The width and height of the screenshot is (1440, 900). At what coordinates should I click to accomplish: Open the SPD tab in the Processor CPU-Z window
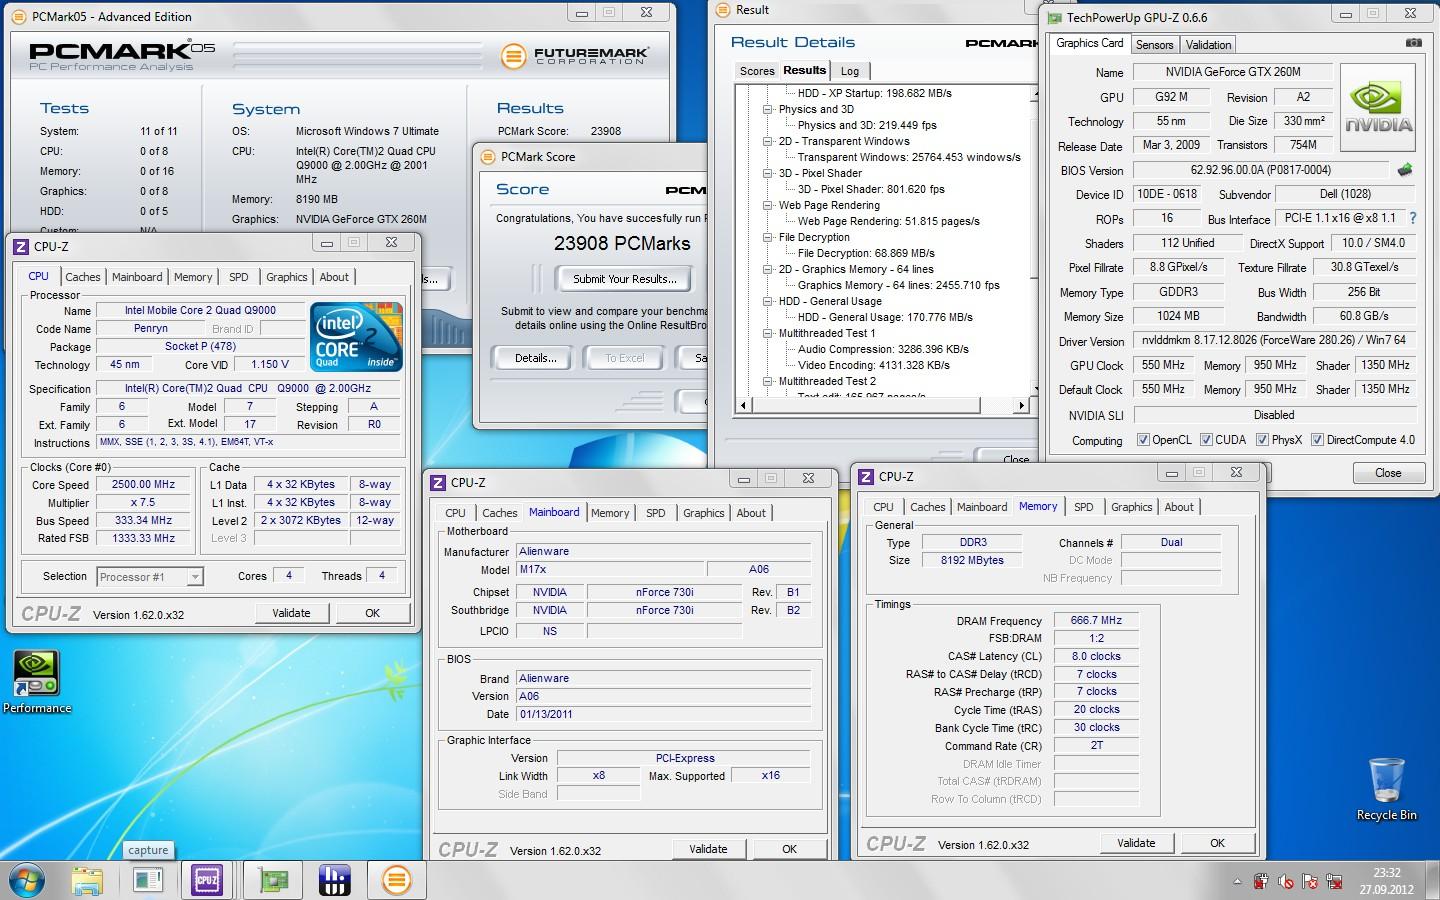pyautogui.click(x=238, y=277)
